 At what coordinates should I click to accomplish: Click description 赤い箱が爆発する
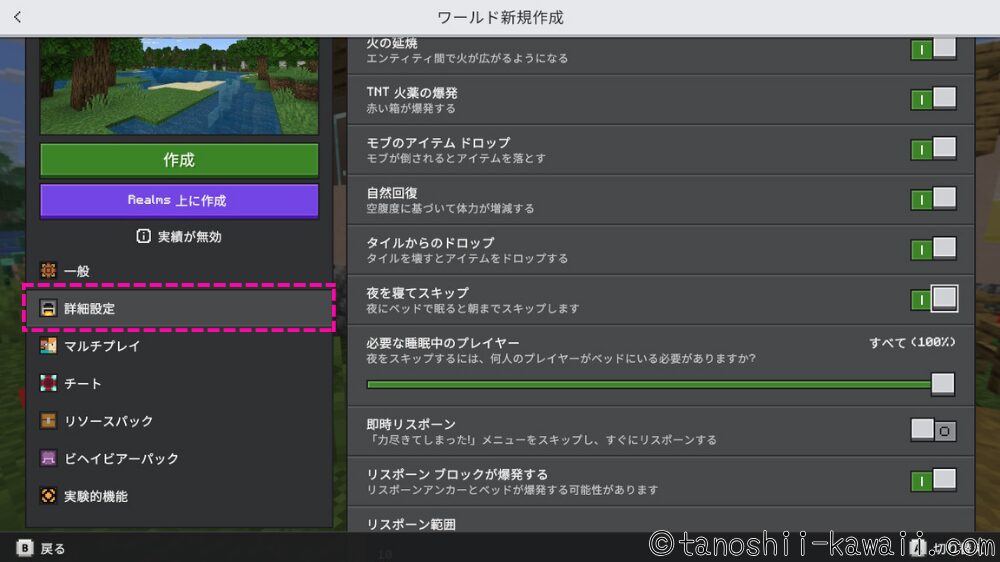click(x=411, y=108)
